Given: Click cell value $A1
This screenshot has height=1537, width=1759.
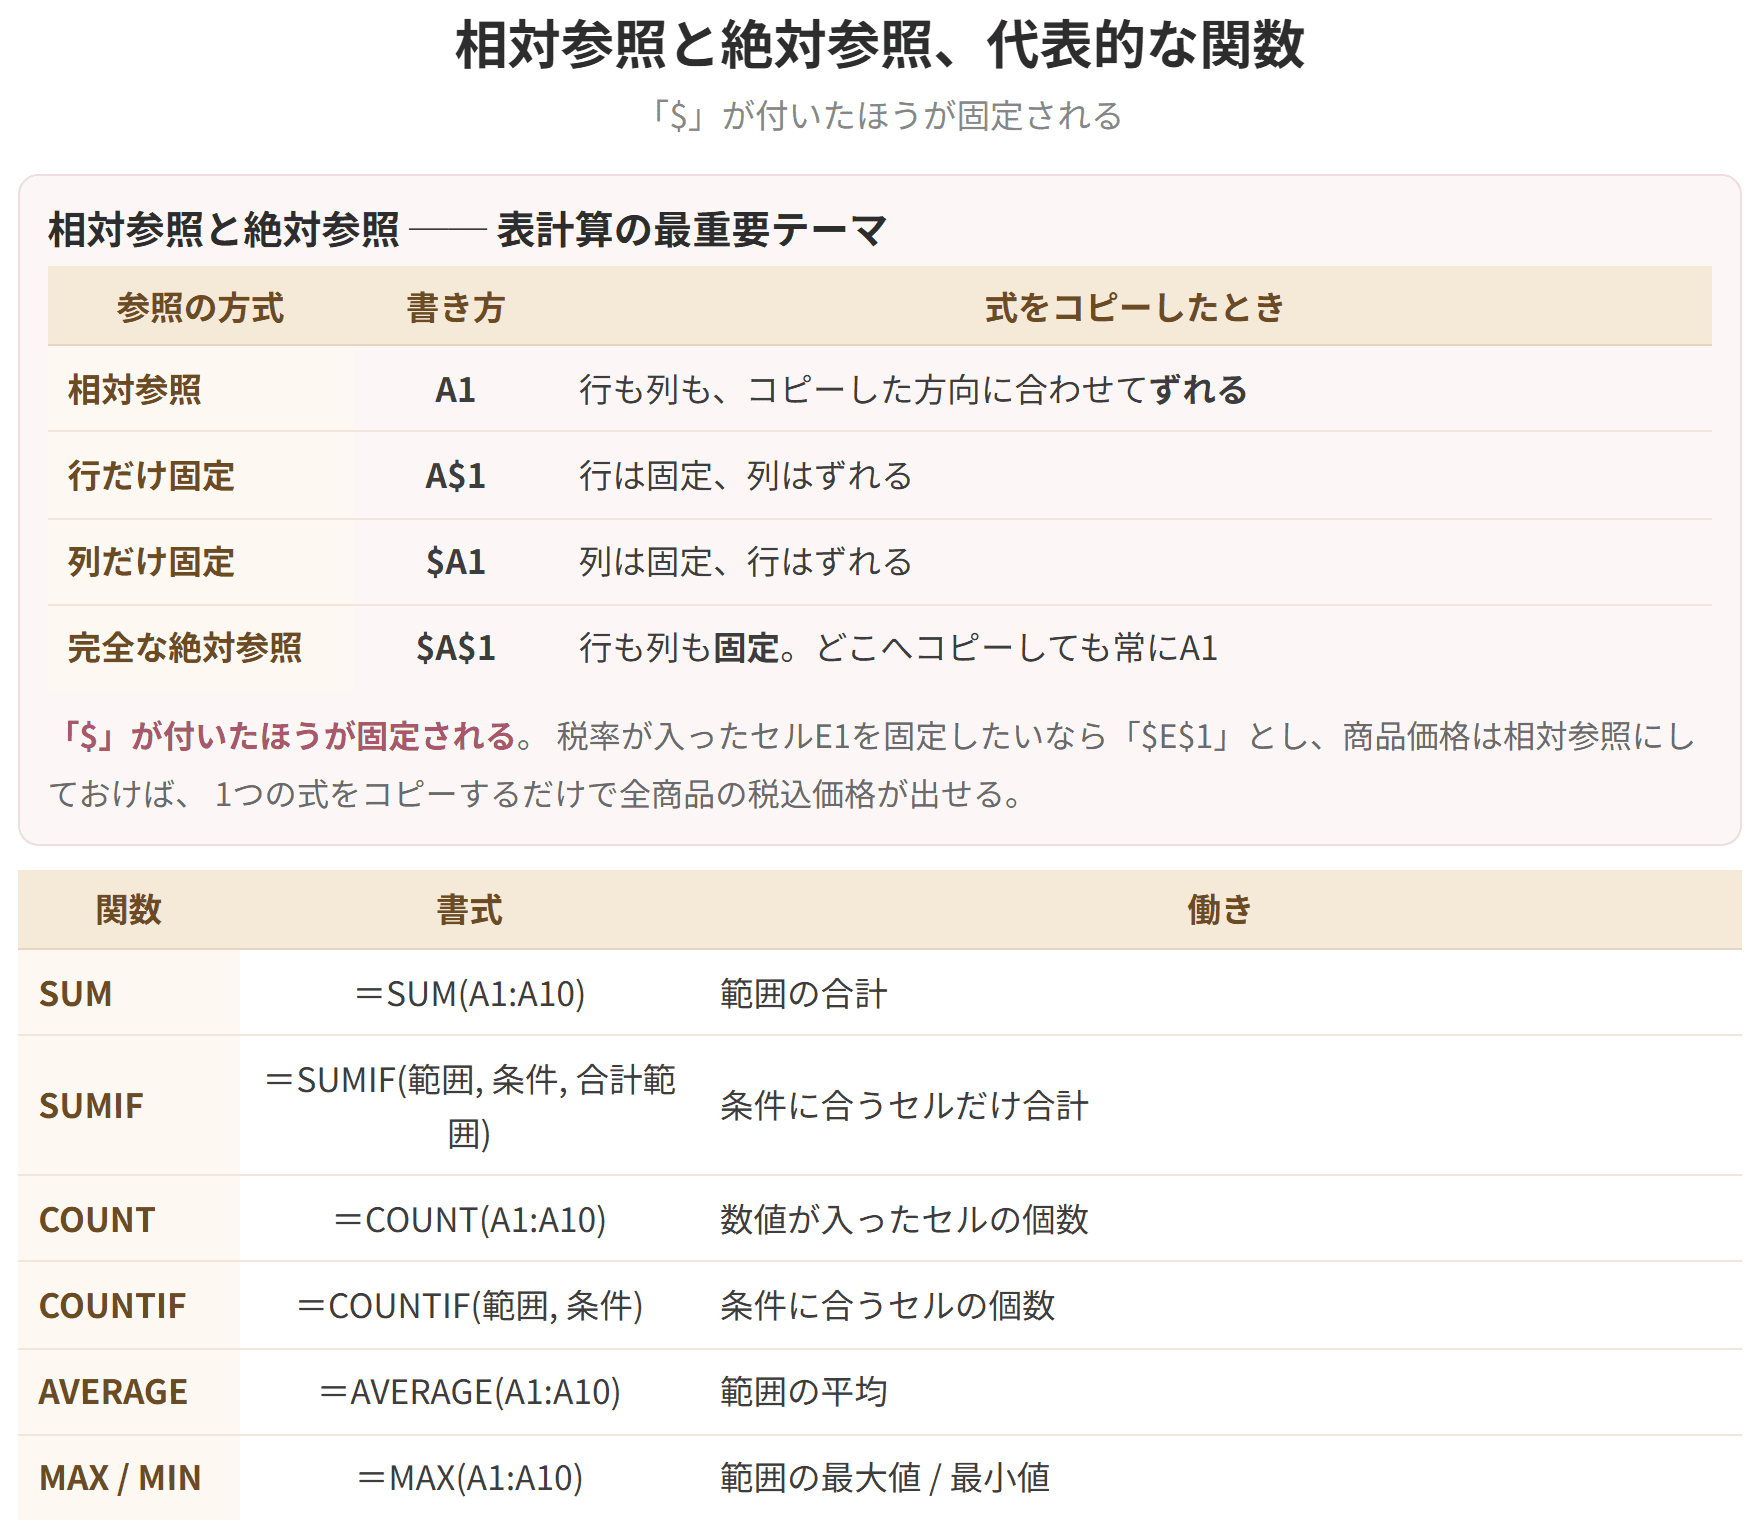Looking at the screenshot, I should tap(455, 562).
